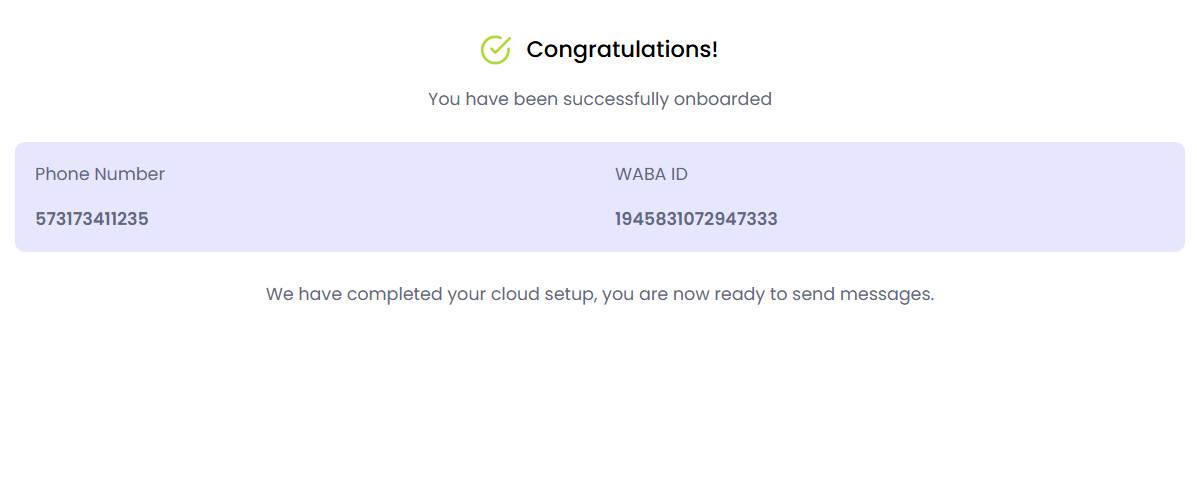The image size is (1197, 490).
Task: Click the WABA ID label
Action: [x=651, y=174]
